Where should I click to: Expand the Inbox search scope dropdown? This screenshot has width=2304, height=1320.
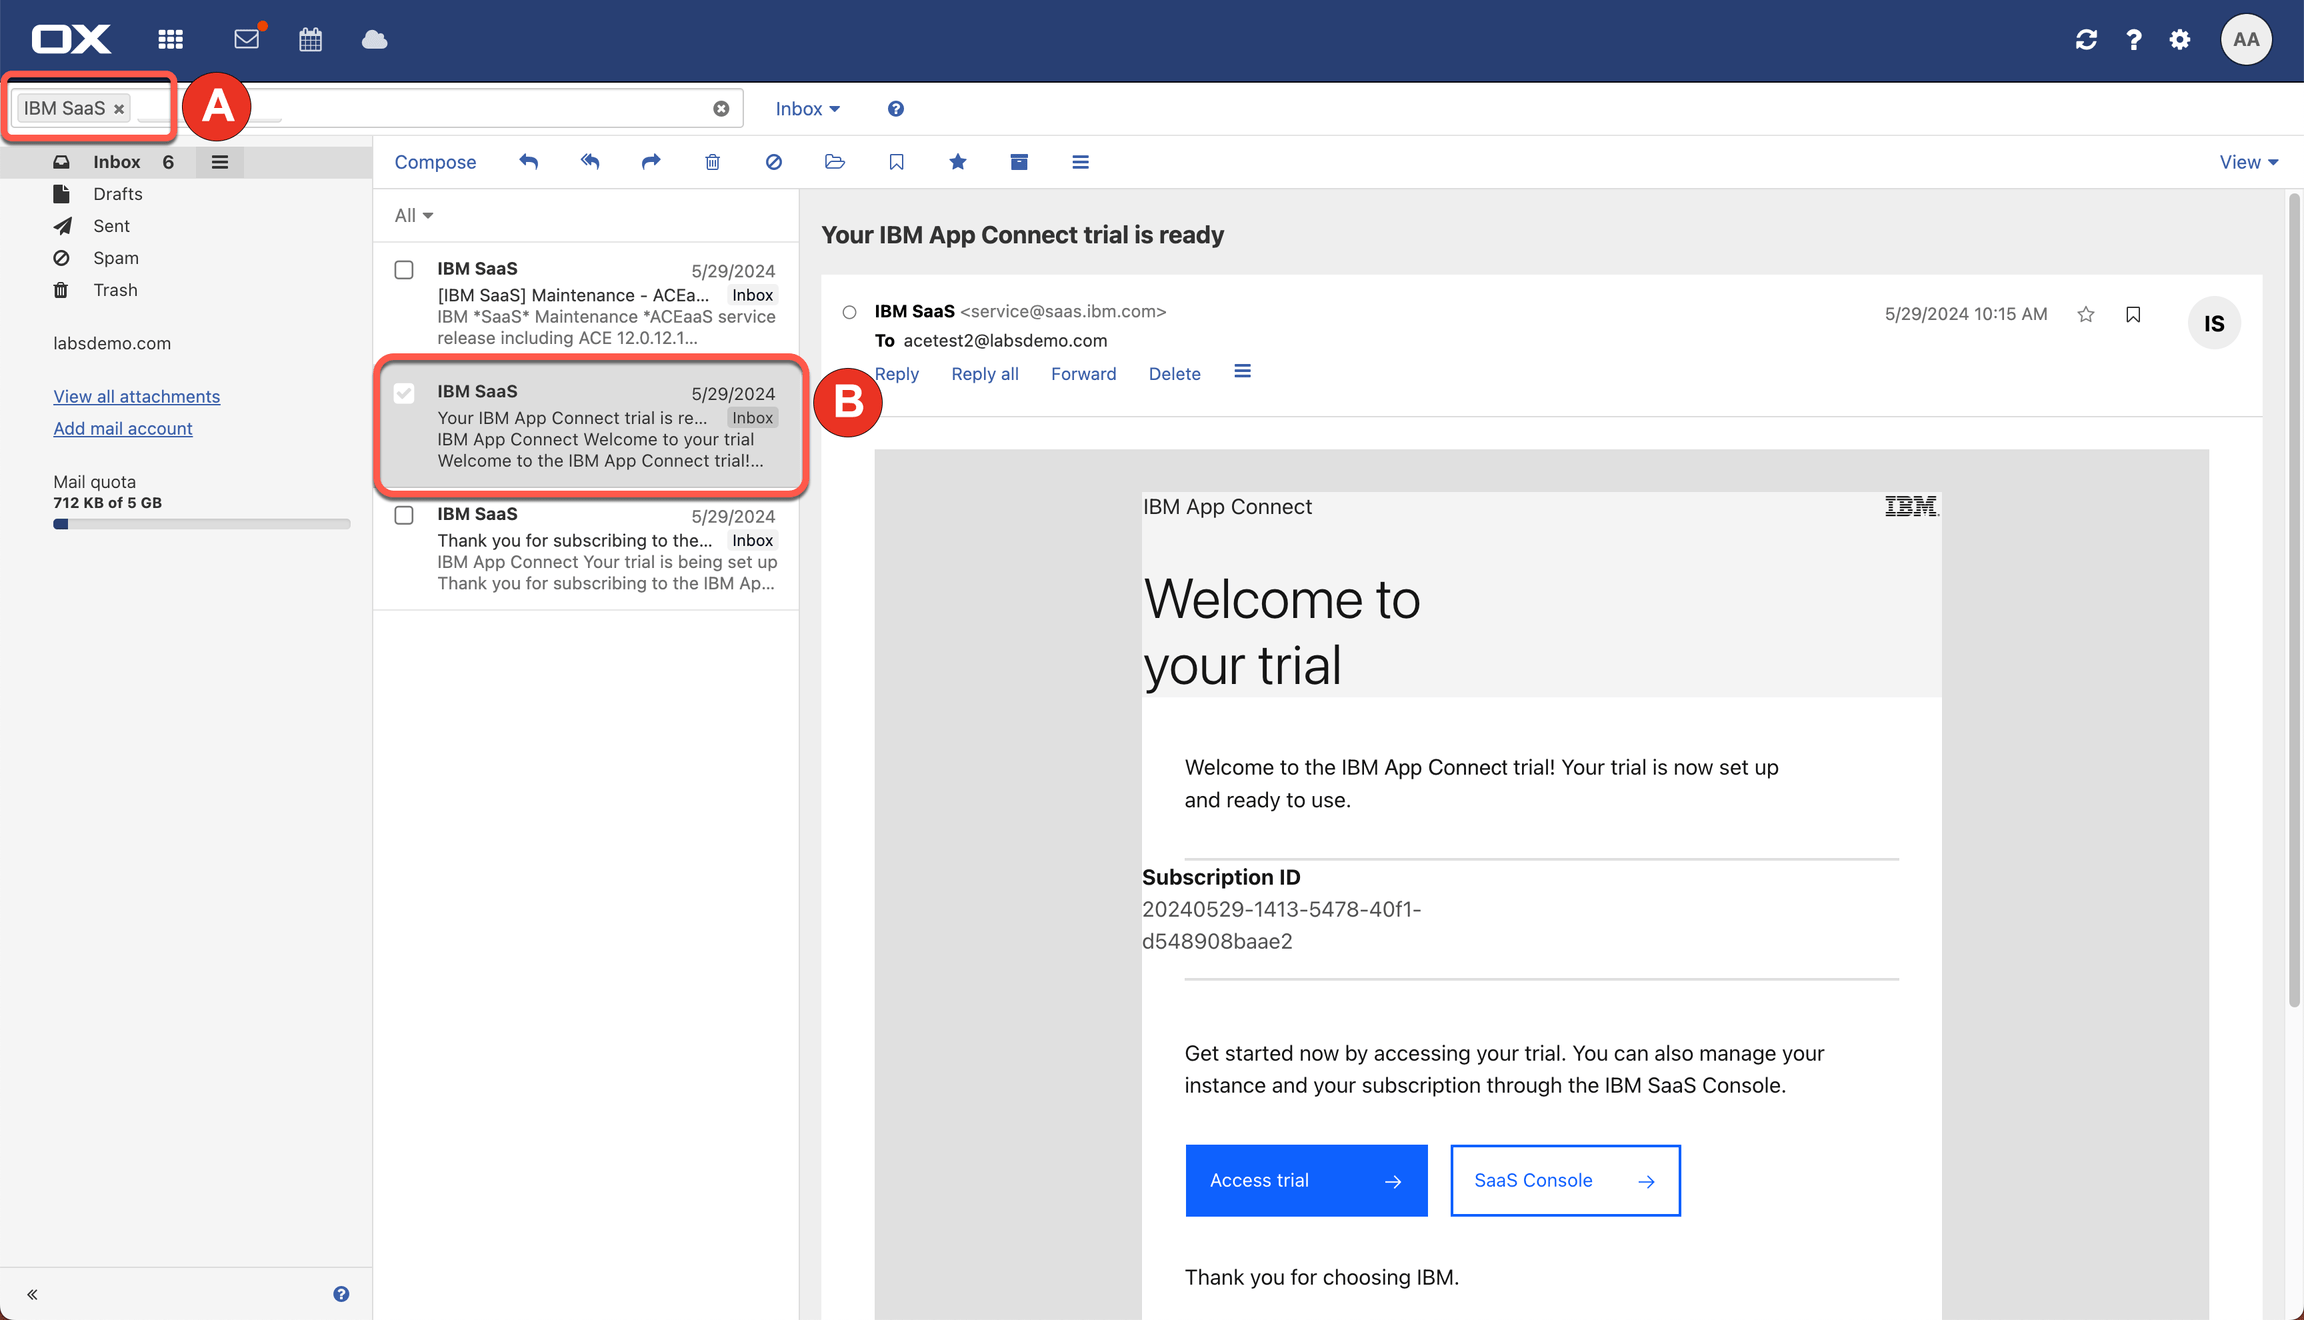[x=807, y=109]
